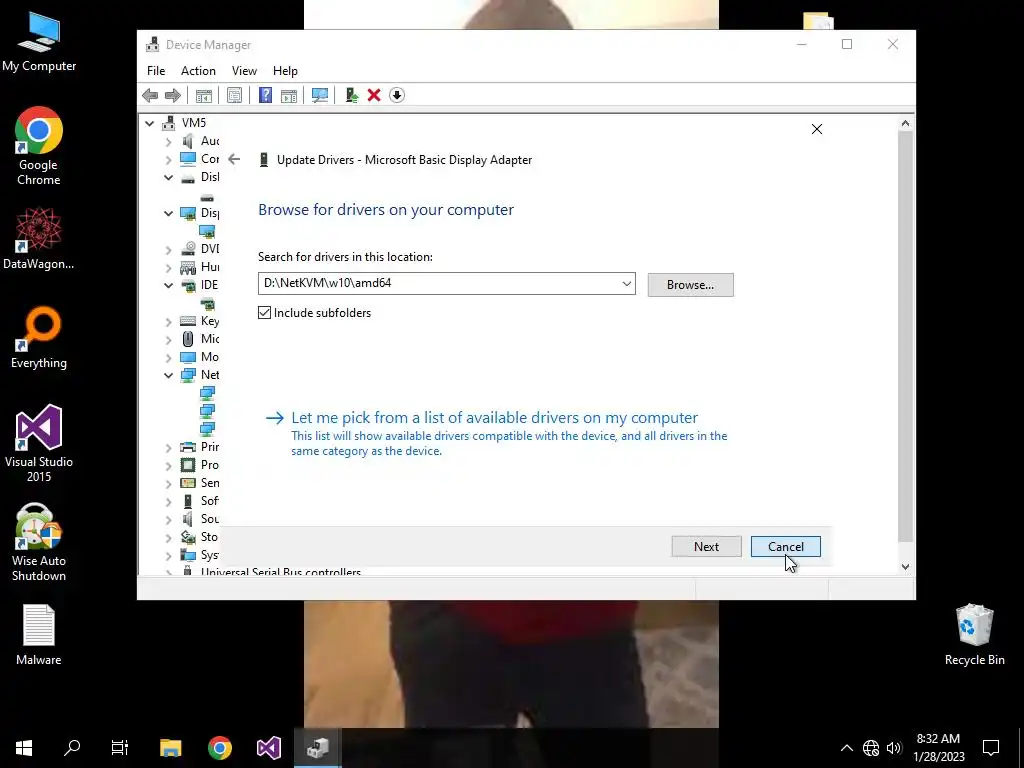This screenshot has height=768, width=1024.
Task: Select the VM5 computer name in tree
Action: click(x=194, y=123)
